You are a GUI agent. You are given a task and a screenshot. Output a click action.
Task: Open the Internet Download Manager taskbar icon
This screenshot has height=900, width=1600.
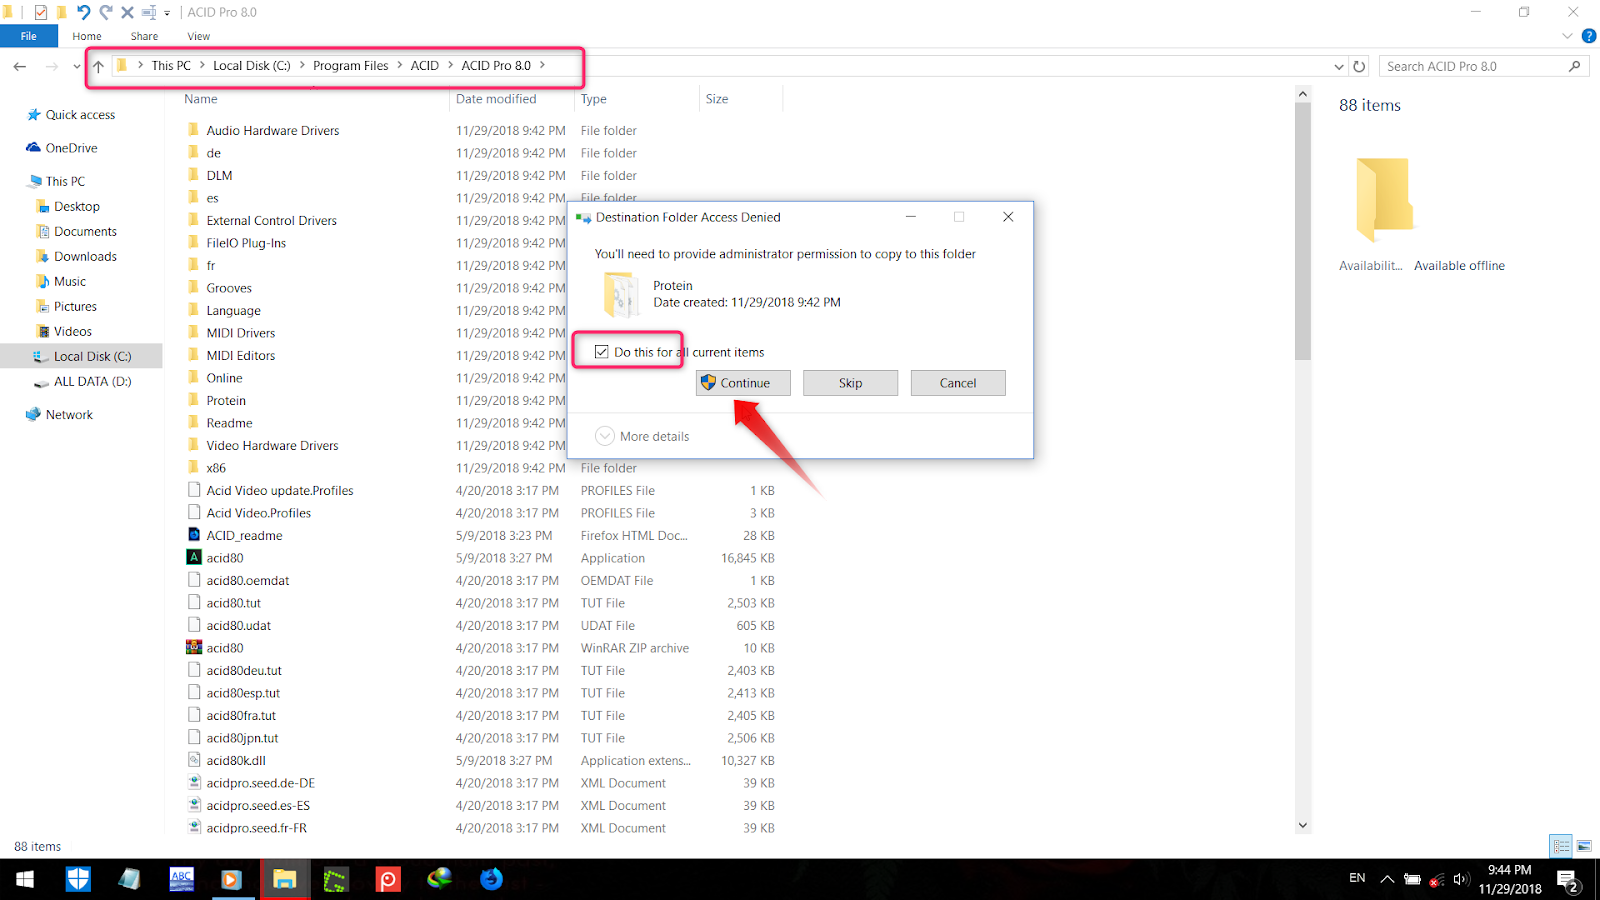[440, 879]
